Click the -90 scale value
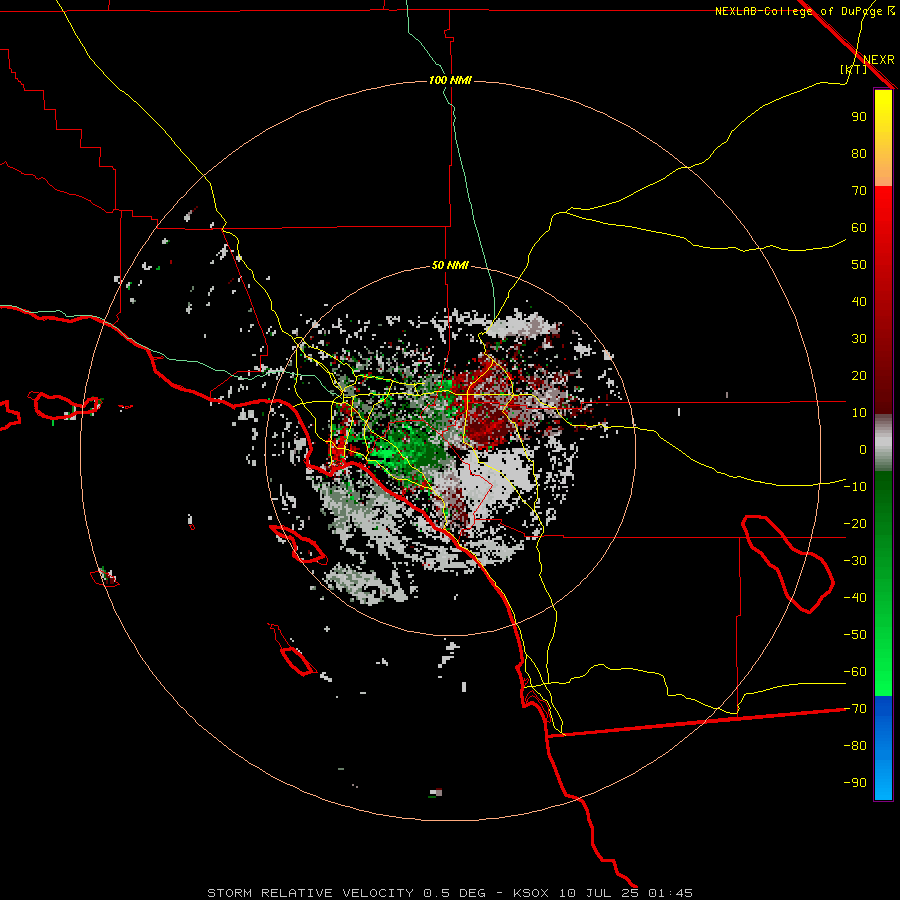The width and height of the screenshot is (900, 900). pyautogui.click(x=855, y=783)
